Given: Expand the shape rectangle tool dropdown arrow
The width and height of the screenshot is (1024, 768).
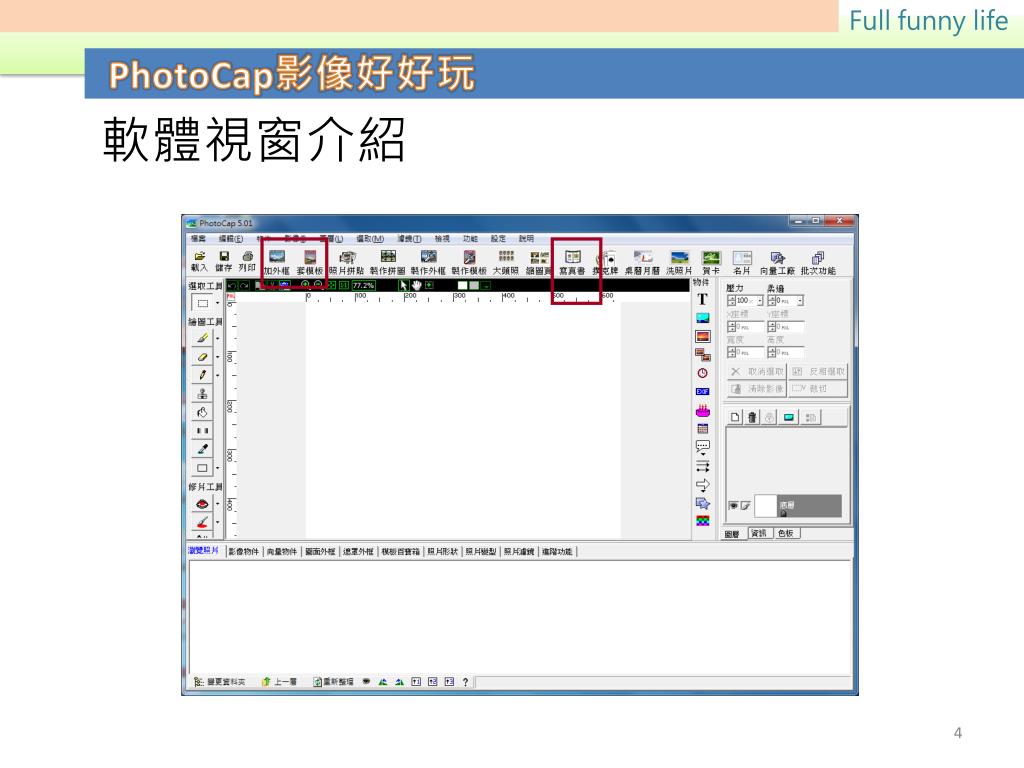Looking at the screenshot, I should [217, 468].
